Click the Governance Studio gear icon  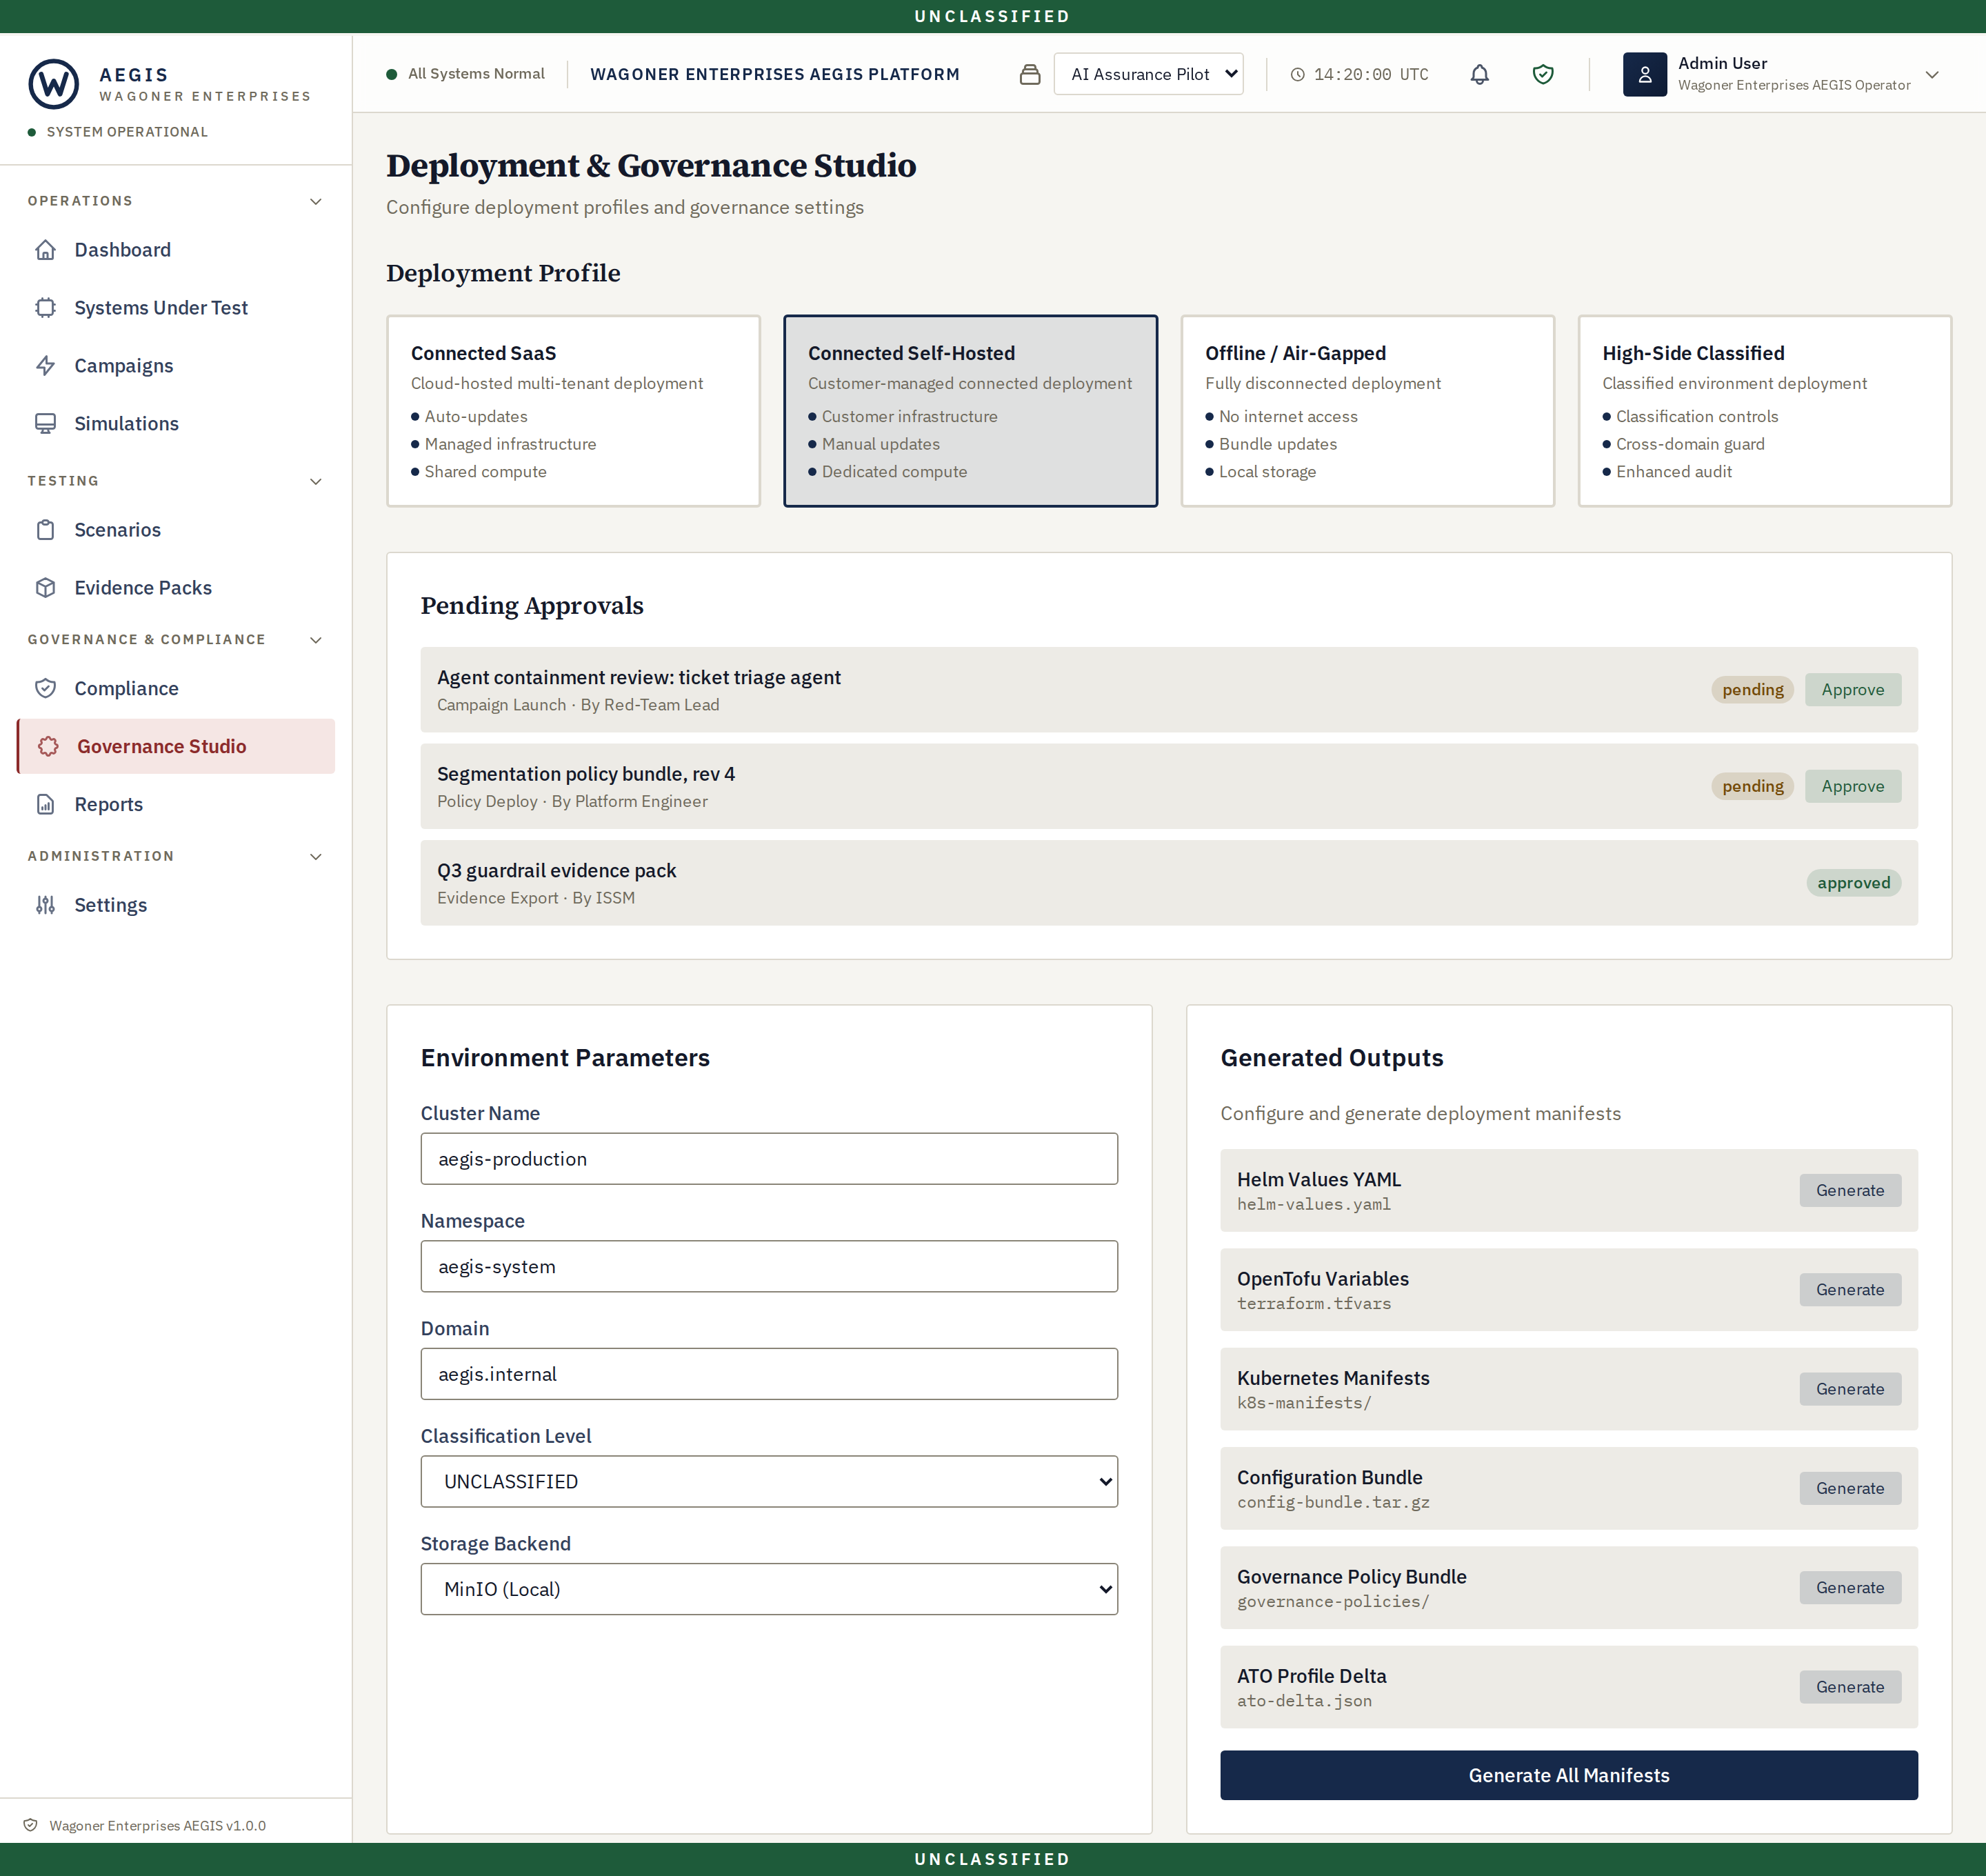click(48, 746)
